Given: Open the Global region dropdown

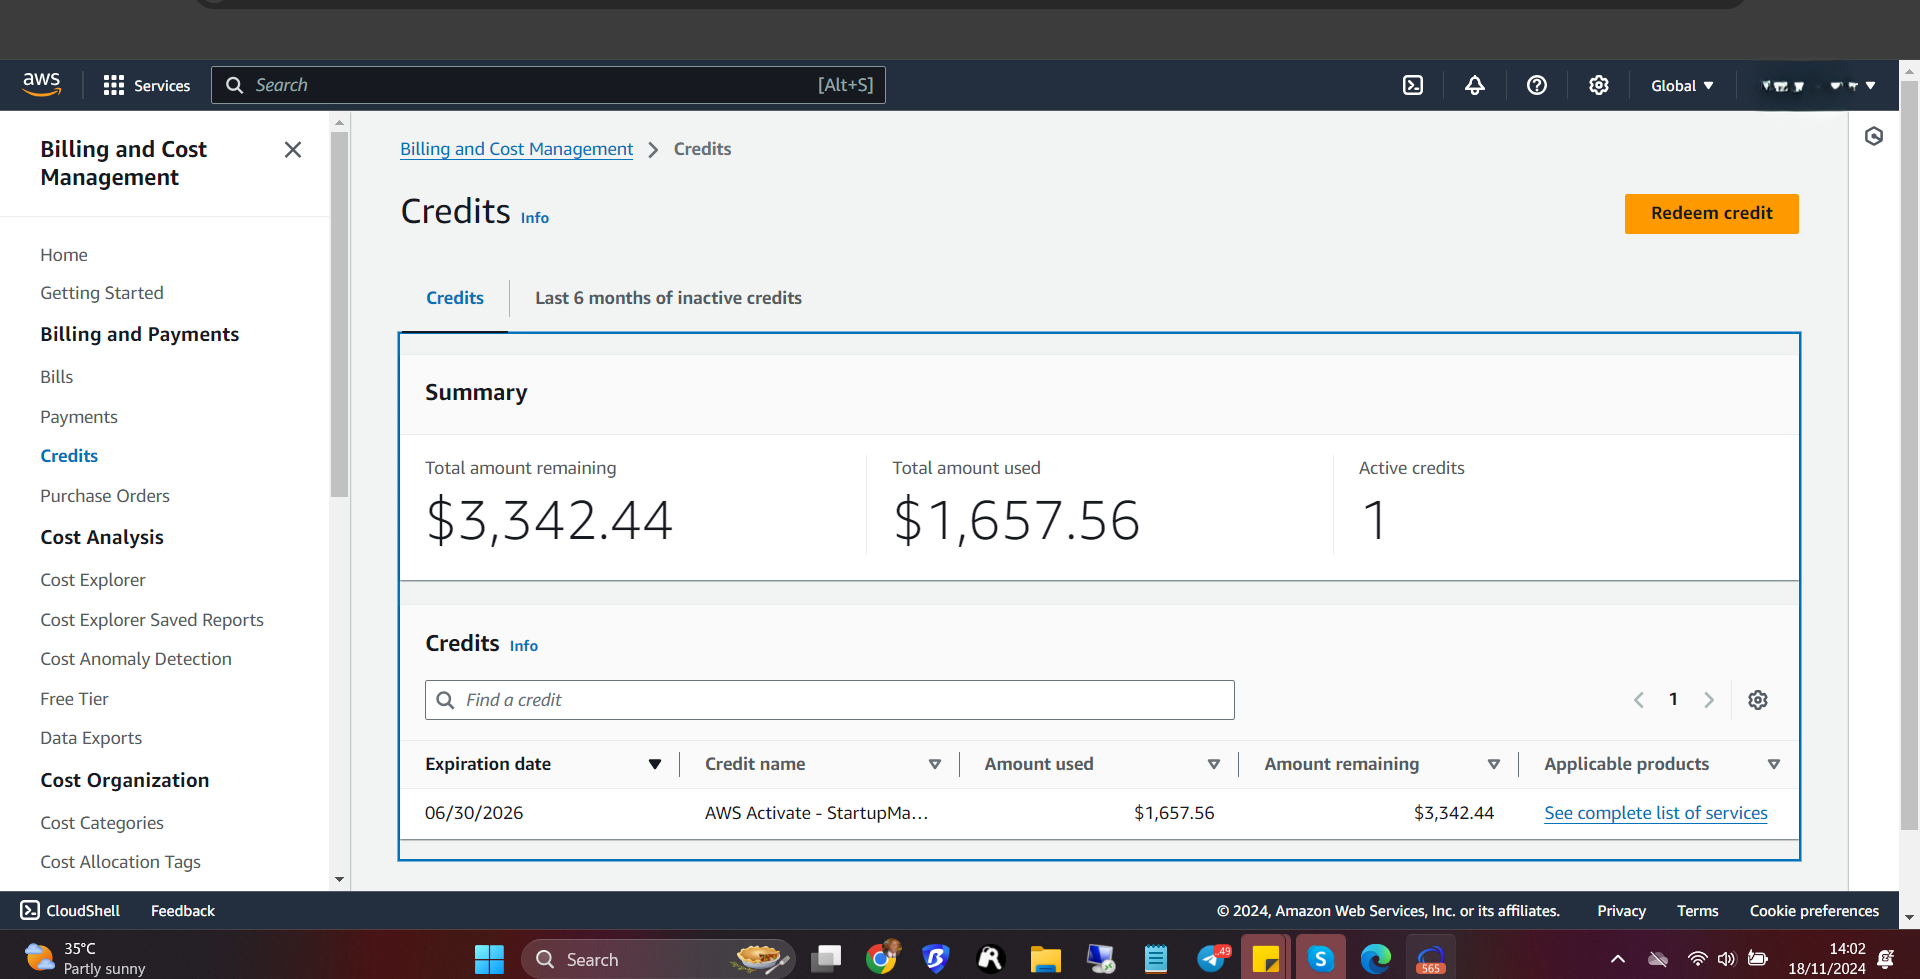Looking at the screenshot, I should pyautogui.click(x=1682, y=86).
